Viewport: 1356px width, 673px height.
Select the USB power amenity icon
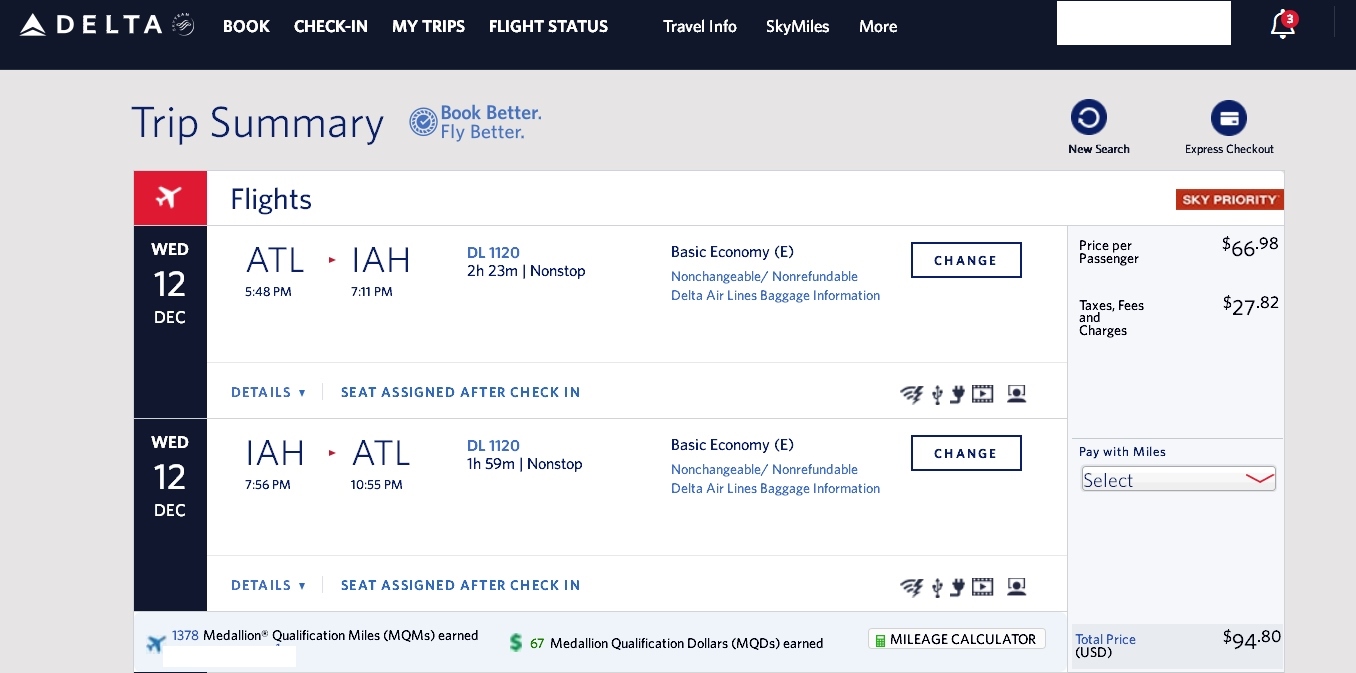click(x=937, y=394)
